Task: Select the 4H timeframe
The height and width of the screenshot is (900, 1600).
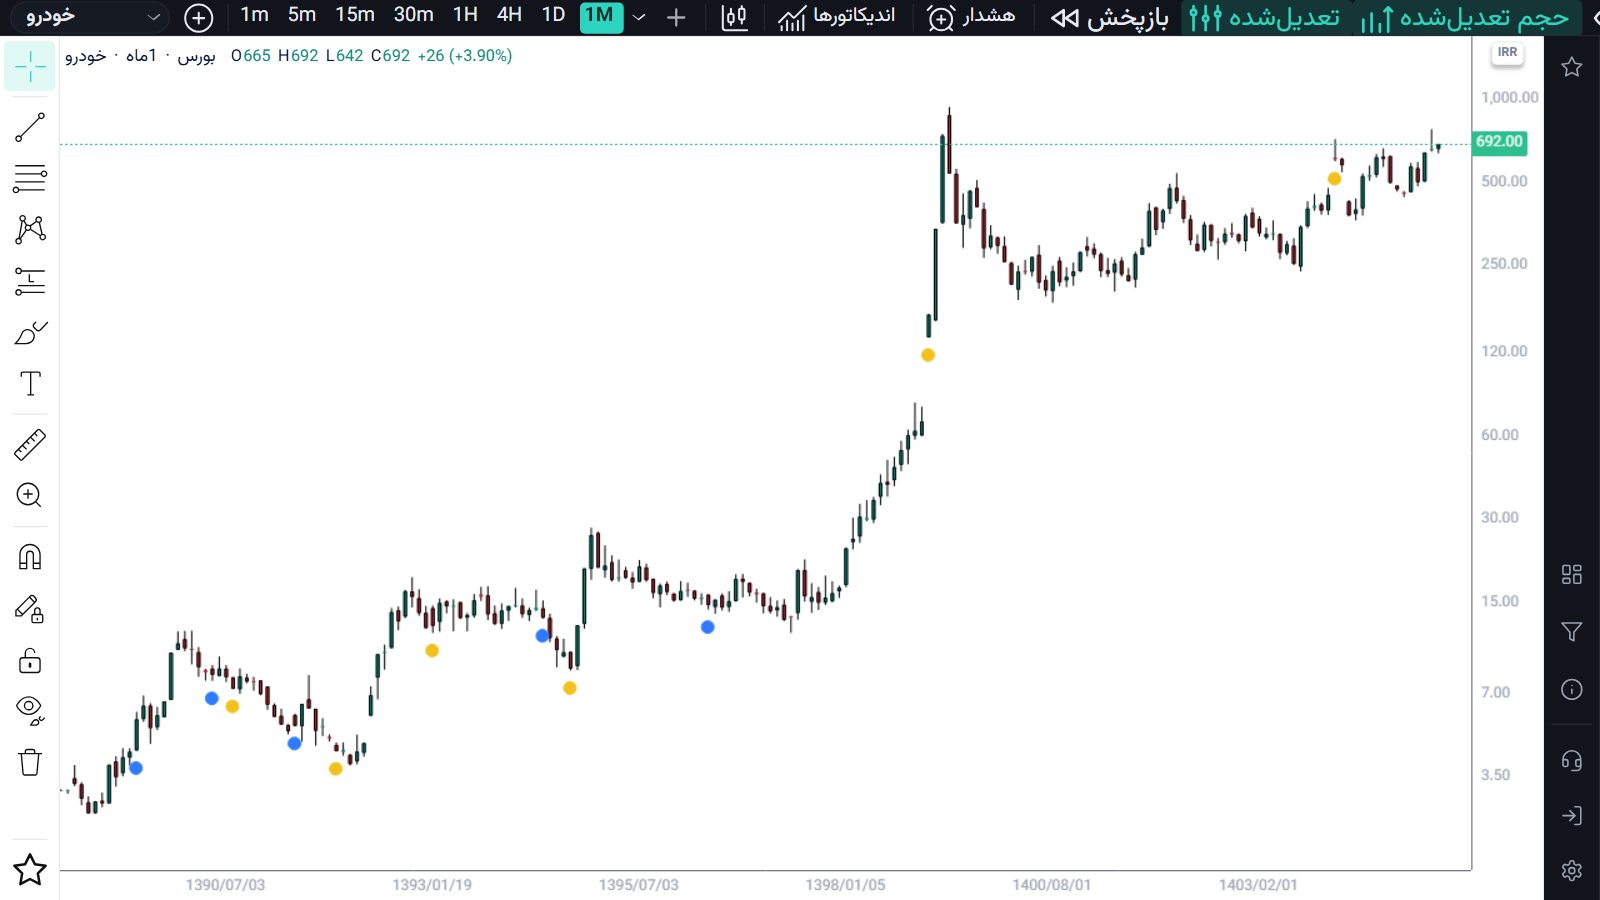Action: (x=509, y=15)
